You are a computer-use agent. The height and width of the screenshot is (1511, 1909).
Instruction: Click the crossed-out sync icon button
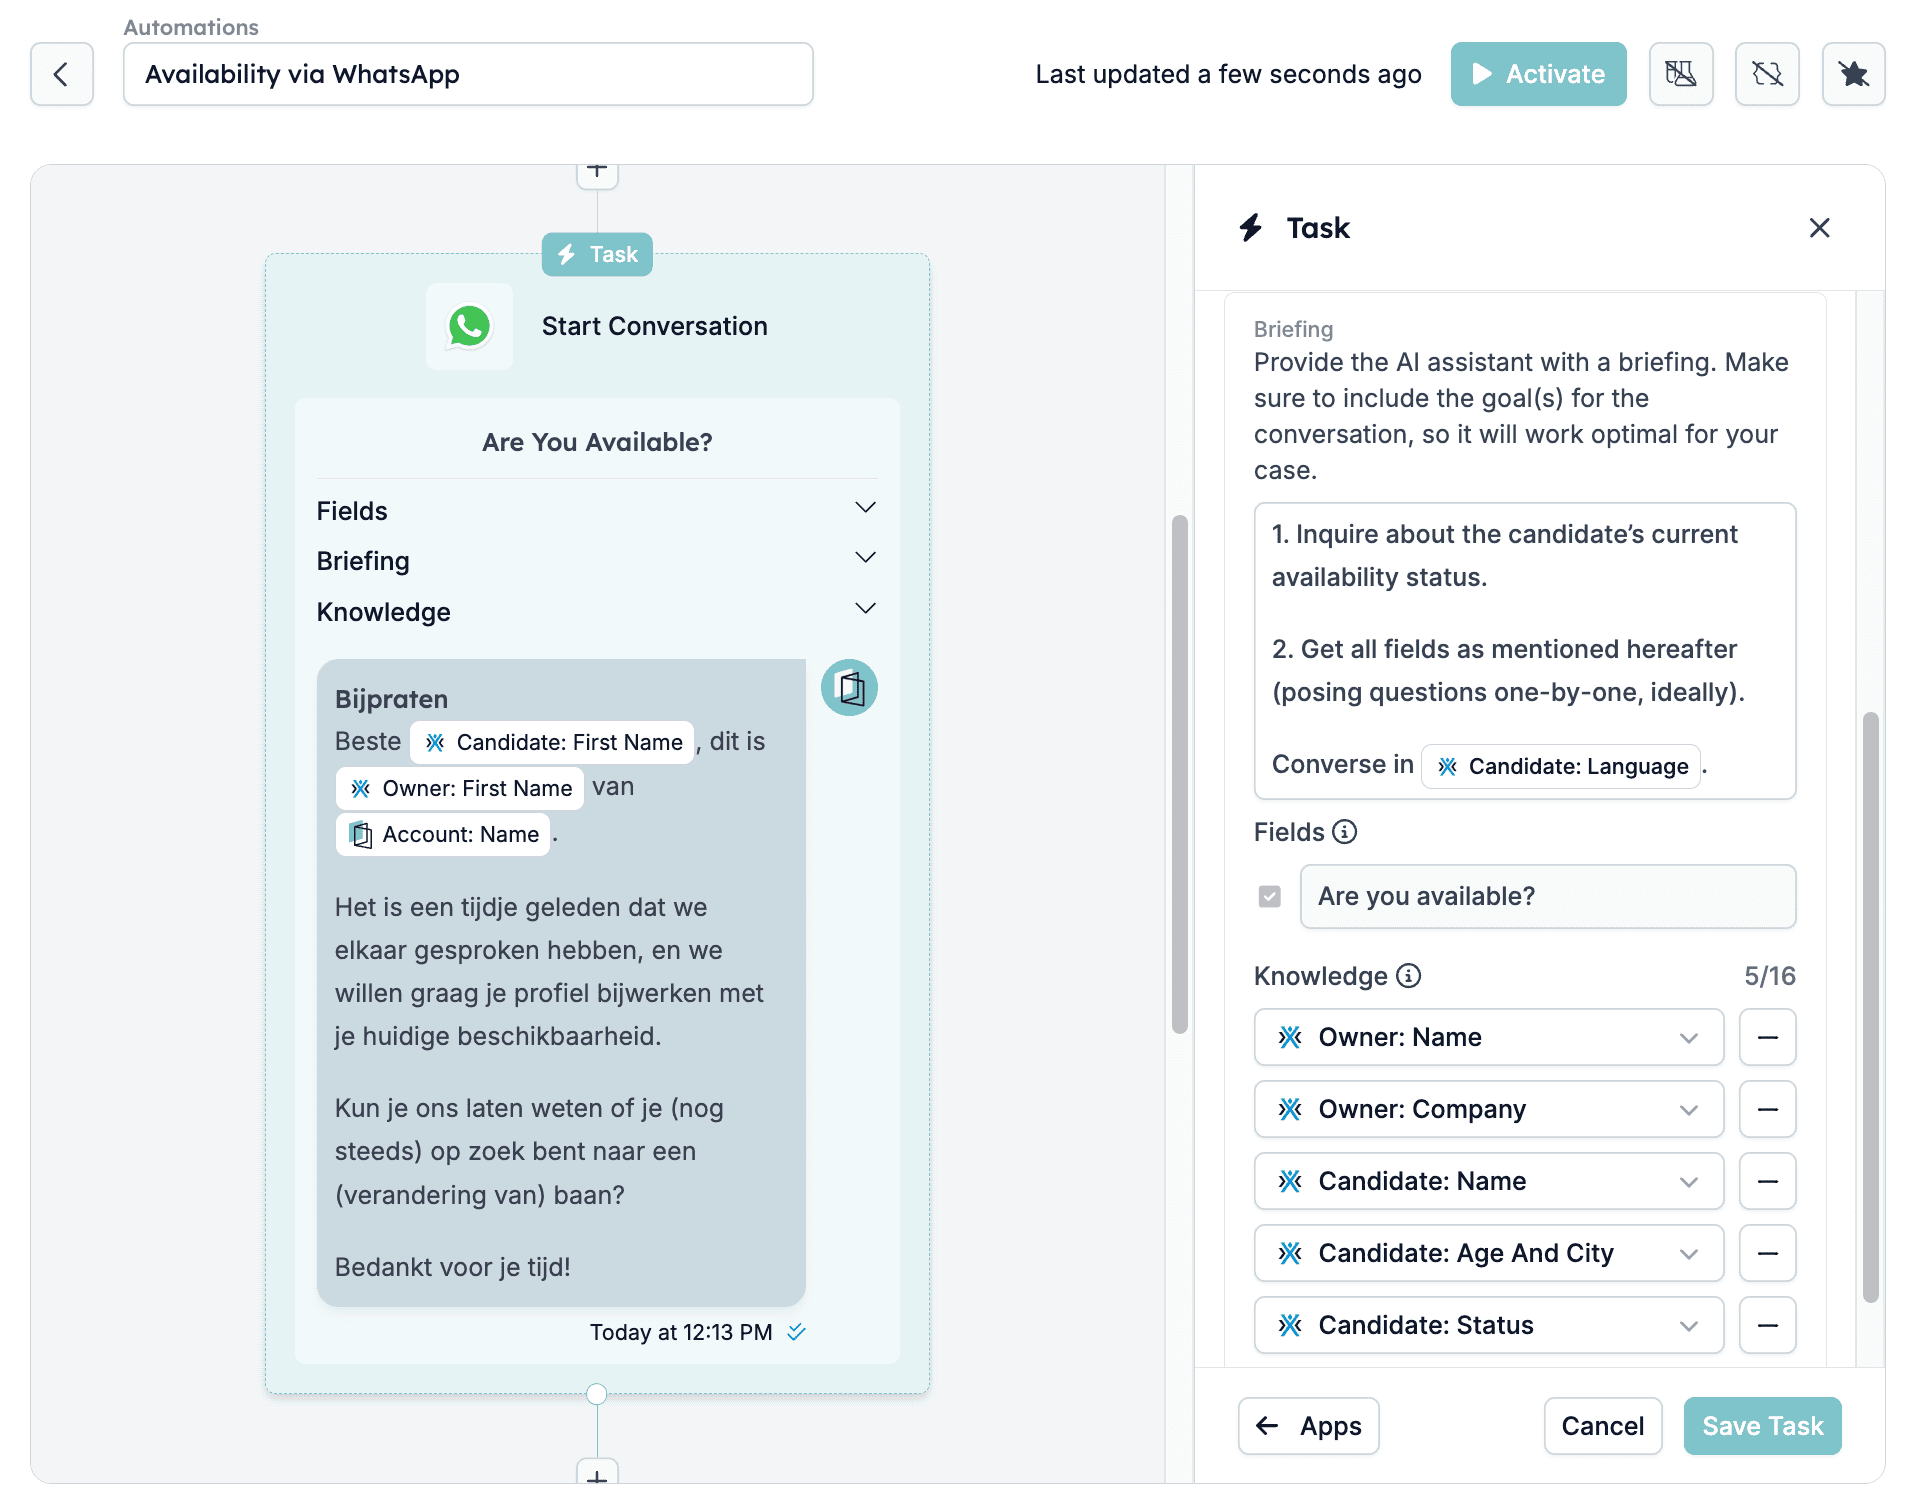pyautogui.click(x=1767, y=74)
